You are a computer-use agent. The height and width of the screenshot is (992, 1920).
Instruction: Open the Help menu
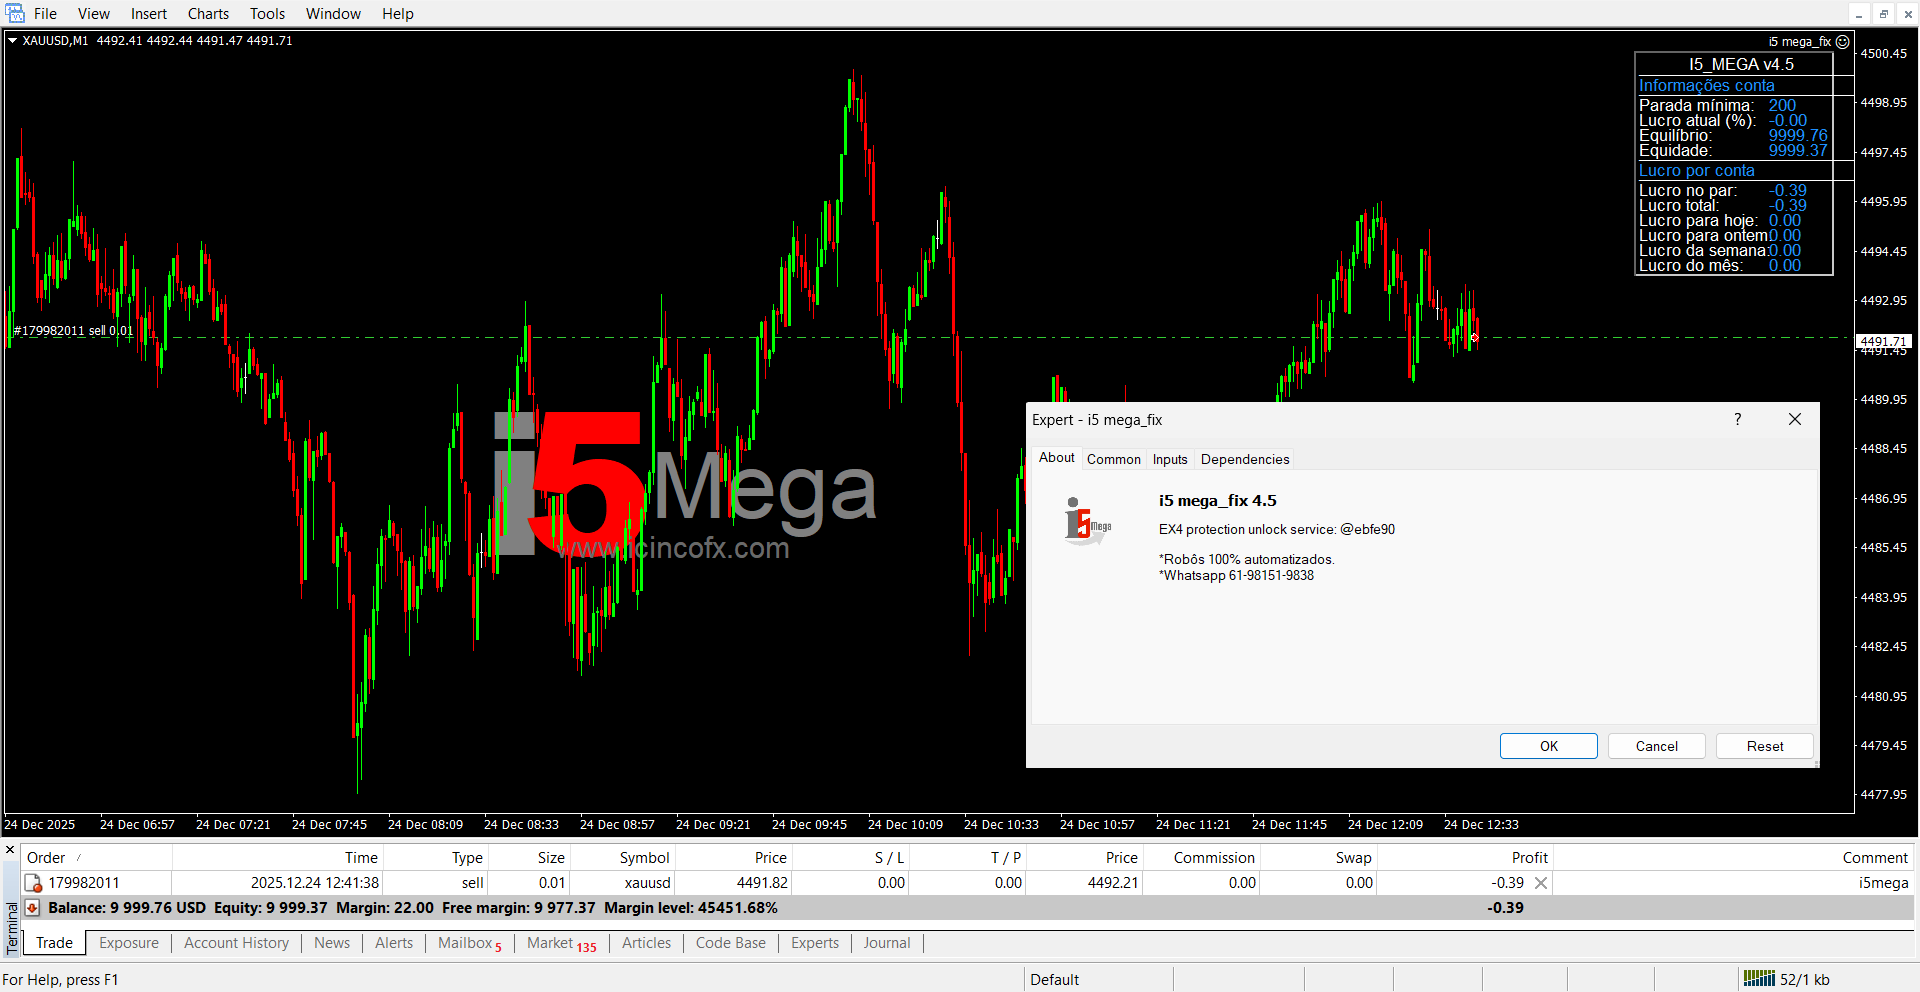(397, 14)
